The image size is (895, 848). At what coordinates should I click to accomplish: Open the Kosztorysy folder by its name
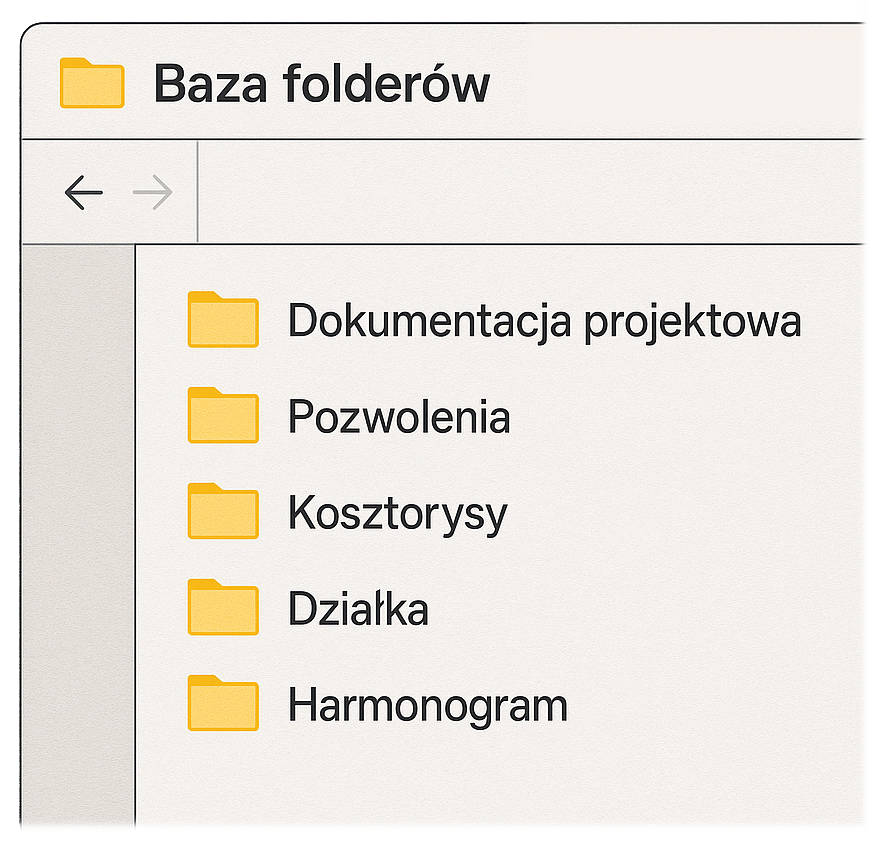click(397, 513)
